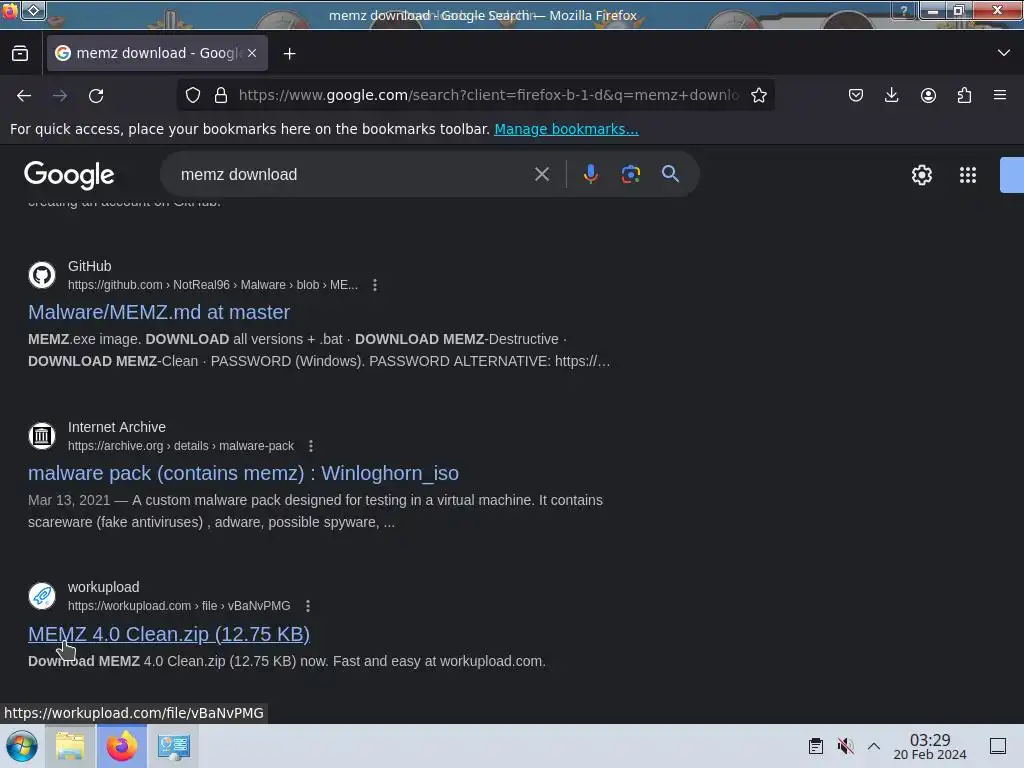This screenshot has height=768, width=1024.
Task: Open the Firefox account icon
Action: [x=928, y=95]
